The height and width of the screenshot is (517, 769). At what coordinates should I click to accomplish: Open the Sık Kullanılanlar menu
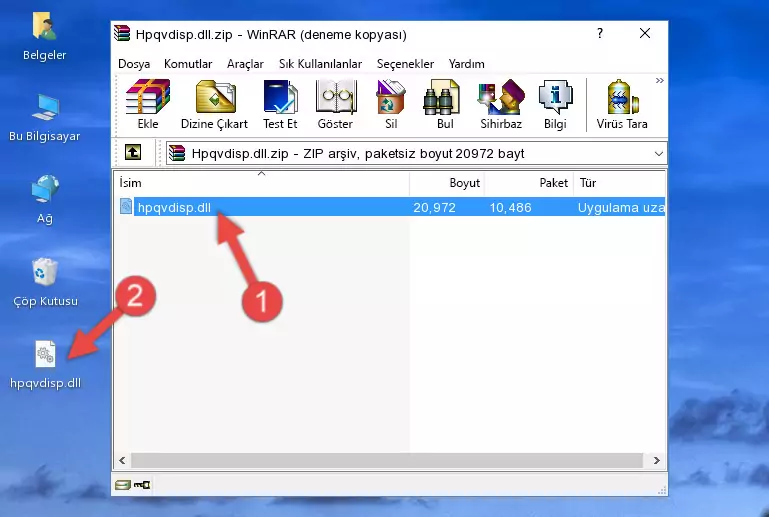pyautogui.click(x=320, y=64)
